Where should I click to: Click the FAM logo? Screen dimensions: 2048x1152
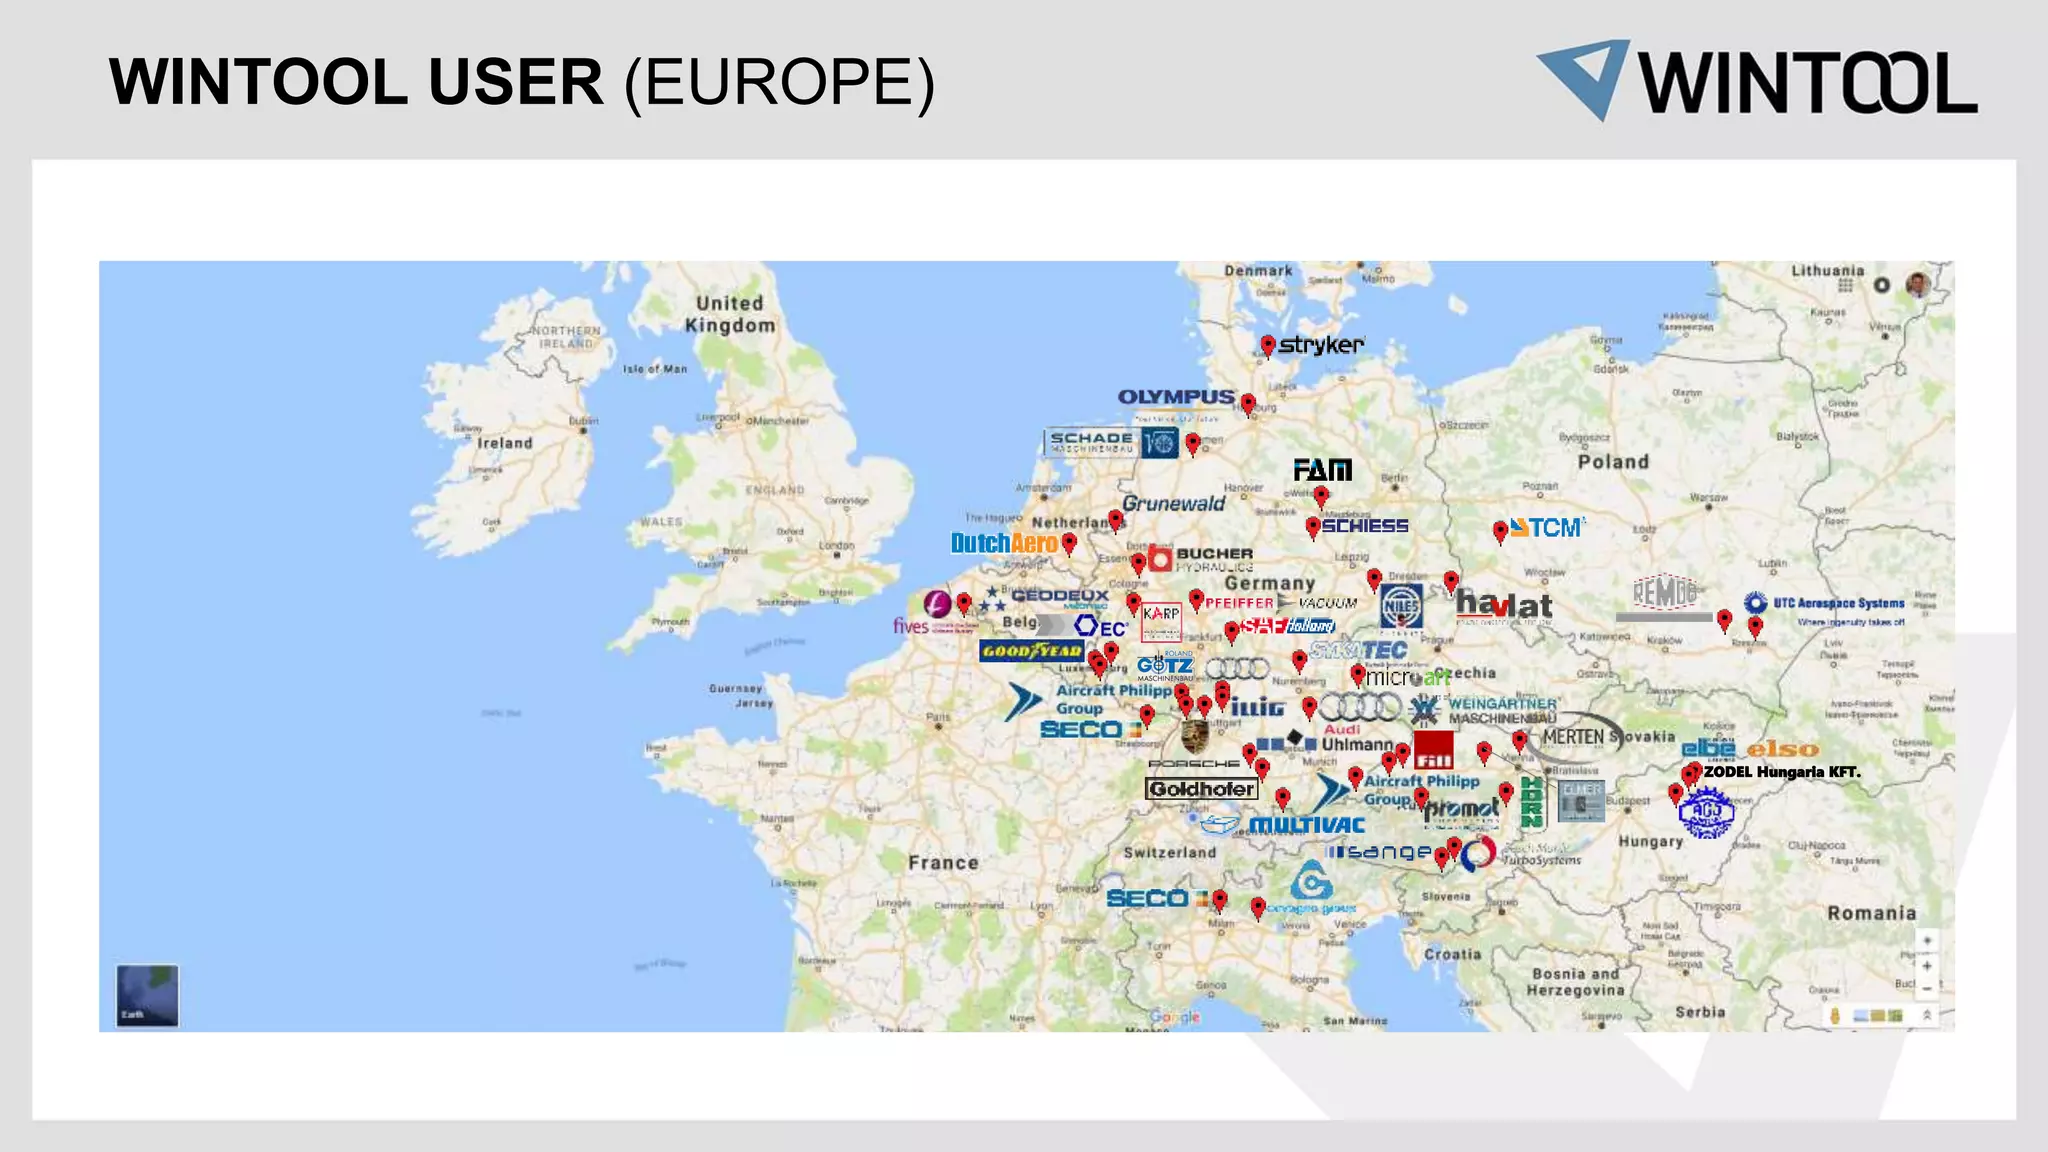1322,470
